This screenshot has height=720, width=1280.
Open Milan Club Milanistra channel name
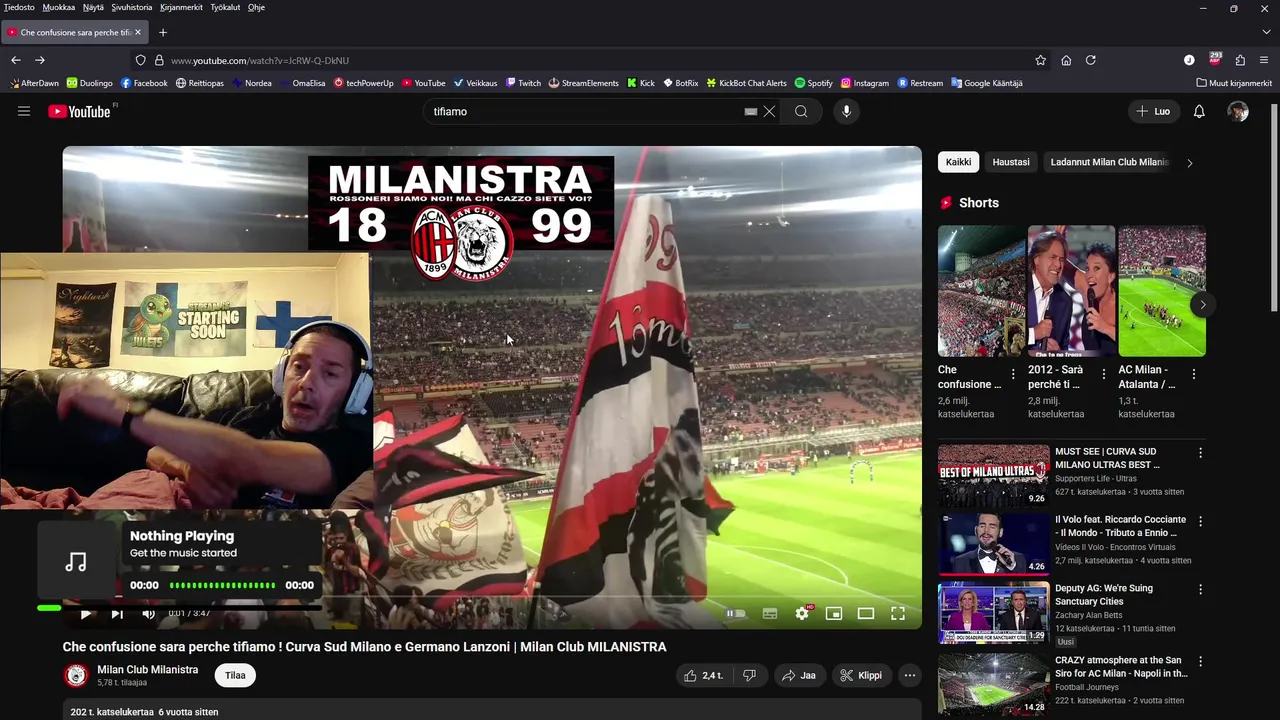point(147,669)
